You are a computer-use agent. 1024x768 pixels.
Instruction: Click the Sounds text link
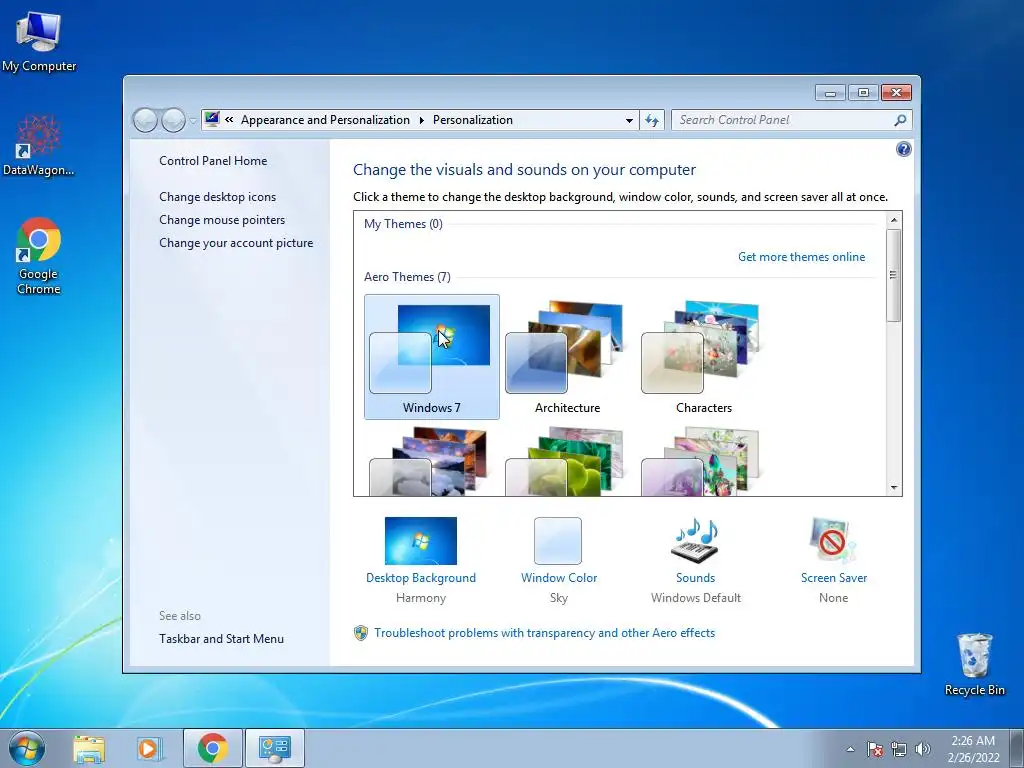click(696, 578)
